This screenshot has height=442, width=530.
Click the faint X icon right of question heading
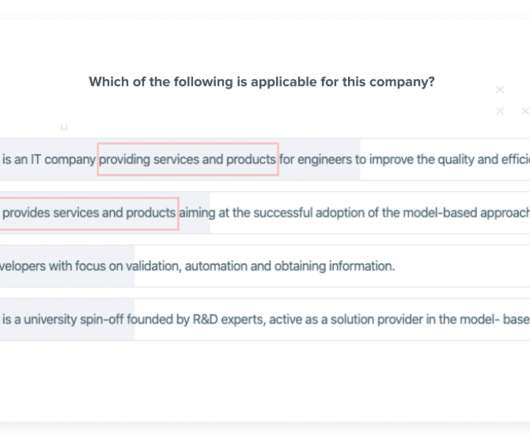pyautogui.click(x=500, y=90)
